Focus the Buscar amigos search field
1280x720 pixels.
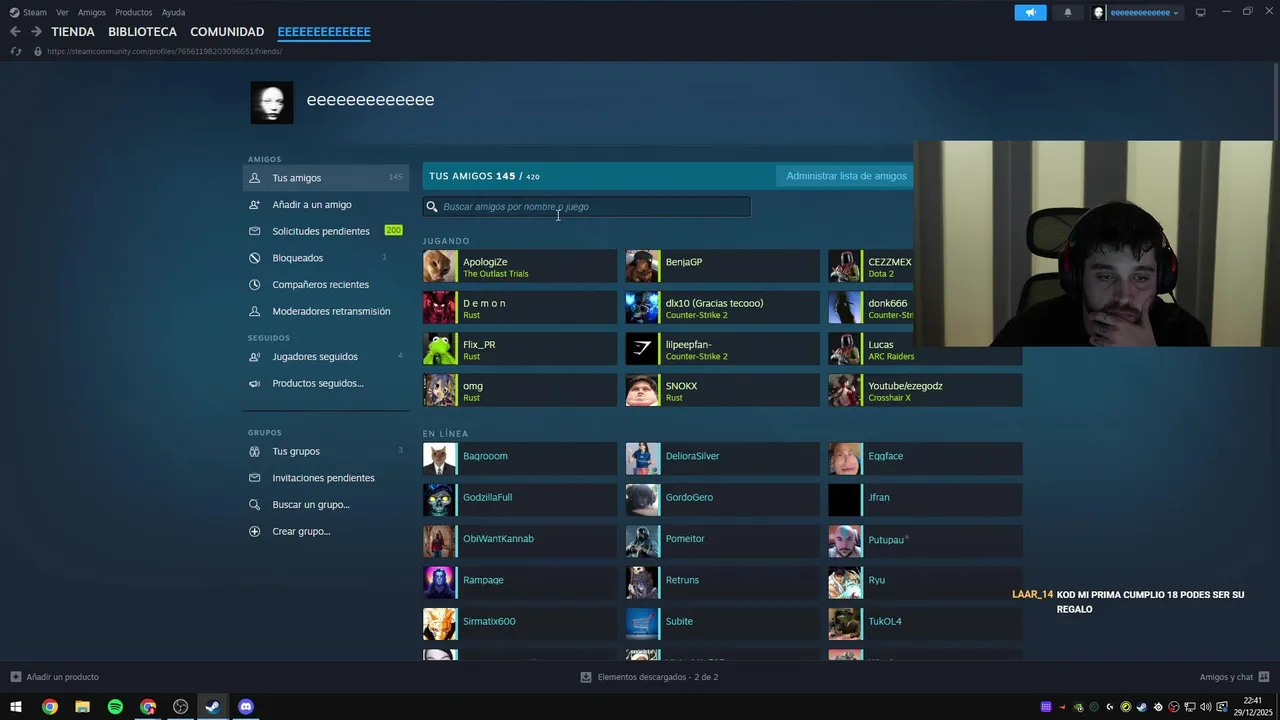point(586,207)
